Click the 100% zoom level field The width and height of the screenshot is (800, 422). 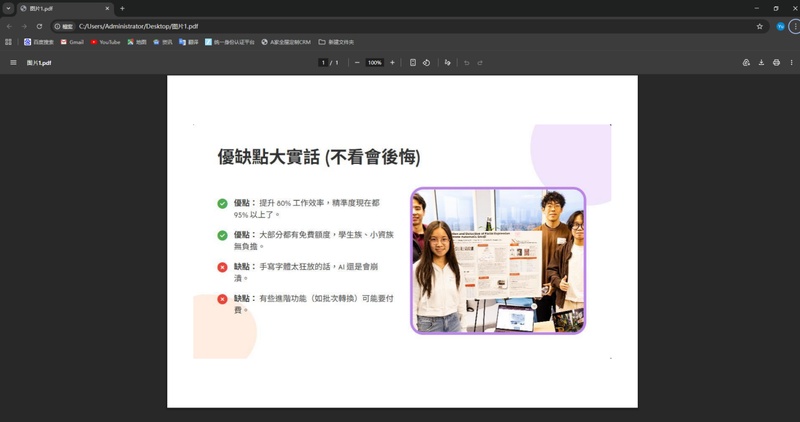pos(374,63)
